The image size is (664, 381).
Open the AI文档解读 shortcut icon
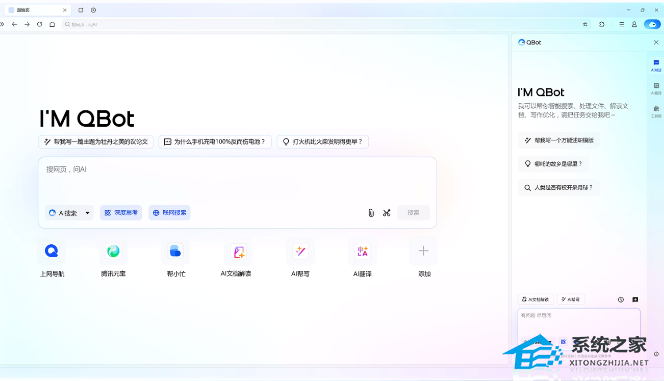coord(238,251)
